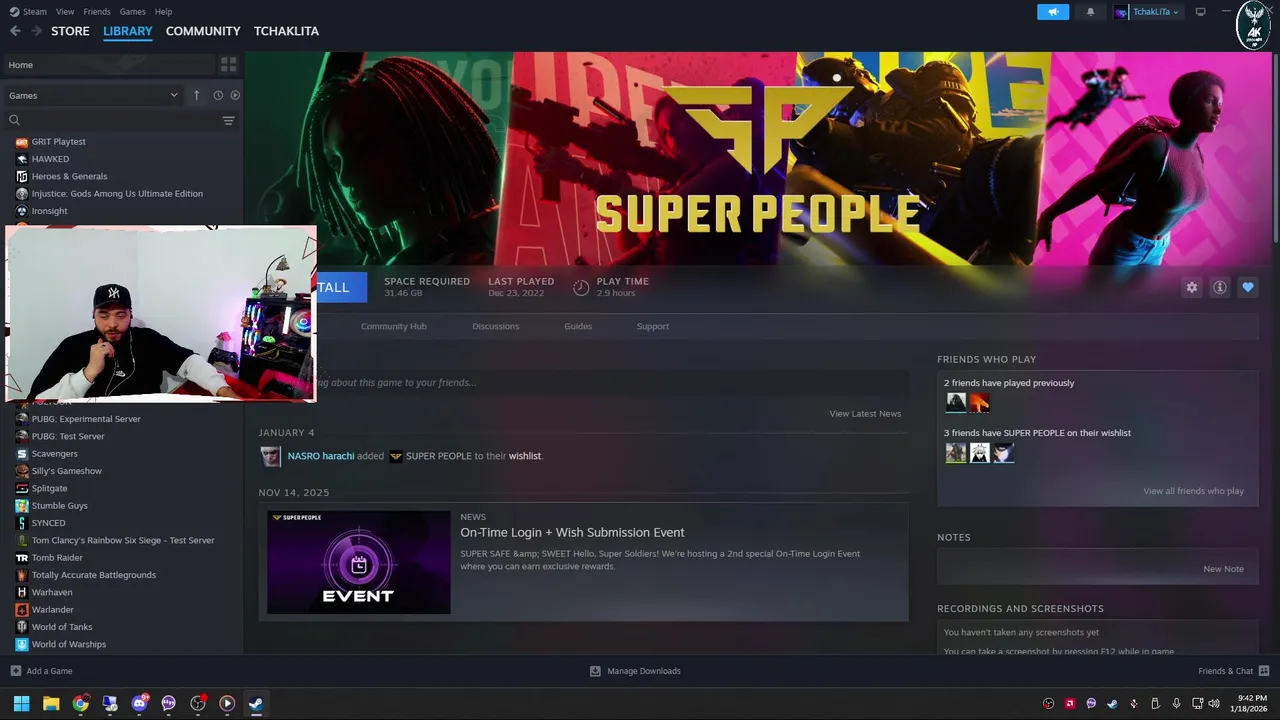Toggle sort order arrow next to Games
This screenshot has height=720, width=1280.
[196, 95]
